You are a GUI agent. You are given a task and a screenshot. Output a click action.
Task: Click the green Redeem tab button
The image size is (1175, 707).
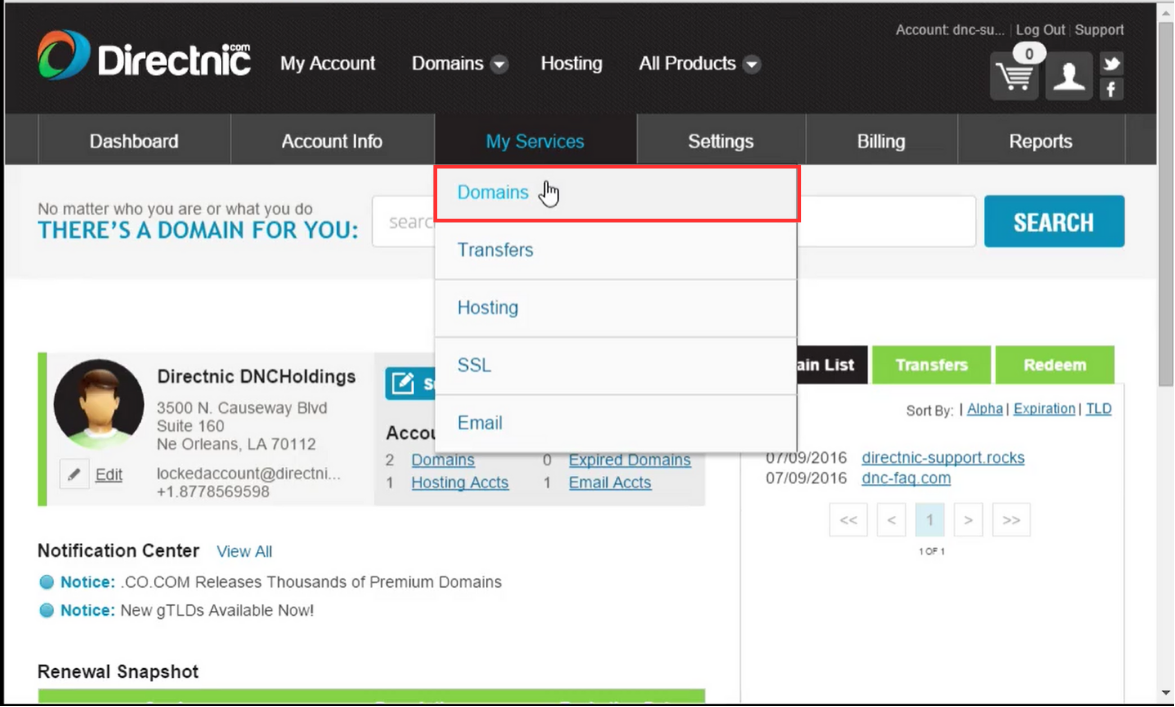tap(1054, 365)
